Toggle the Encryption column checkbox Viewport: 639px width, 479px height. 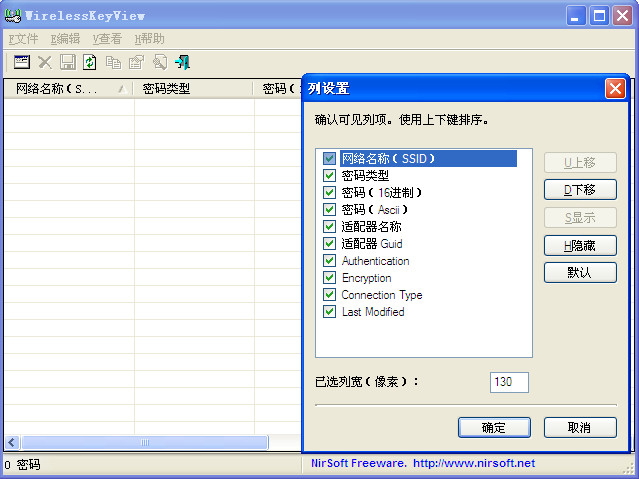point(329,278)
